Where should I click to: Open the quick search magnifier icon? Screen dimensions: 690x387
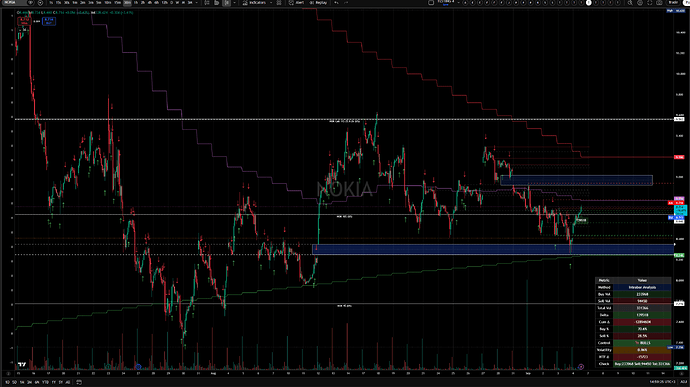pos(630,2)
